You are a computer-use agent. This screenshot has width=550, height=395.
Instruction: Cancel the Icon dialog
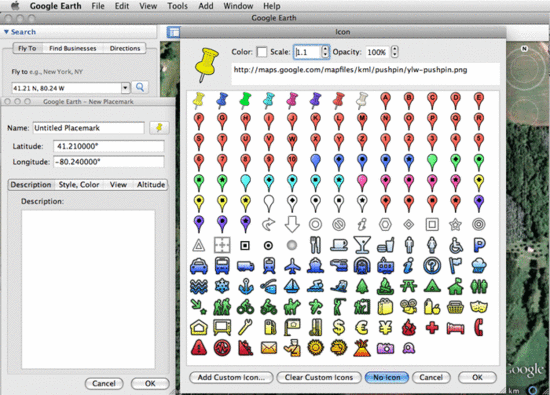431,377
